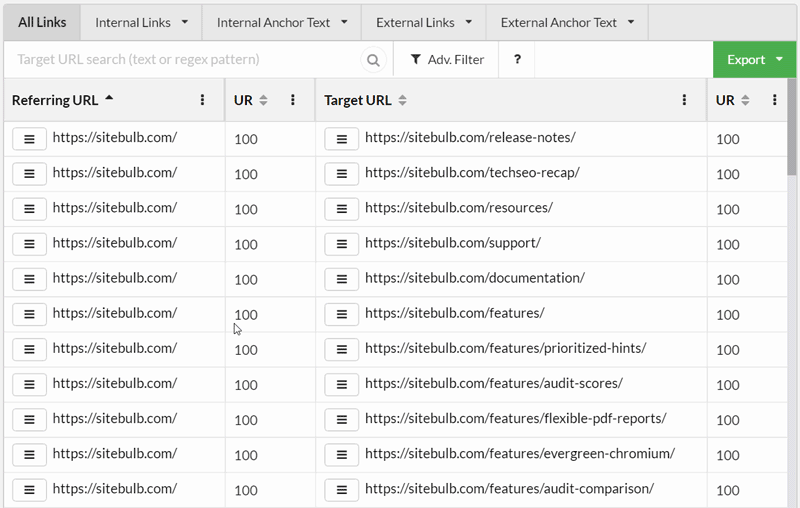Screen dimensions: 800x508
Task: Open row menu for resources target URL
Action: click(341, 209)
